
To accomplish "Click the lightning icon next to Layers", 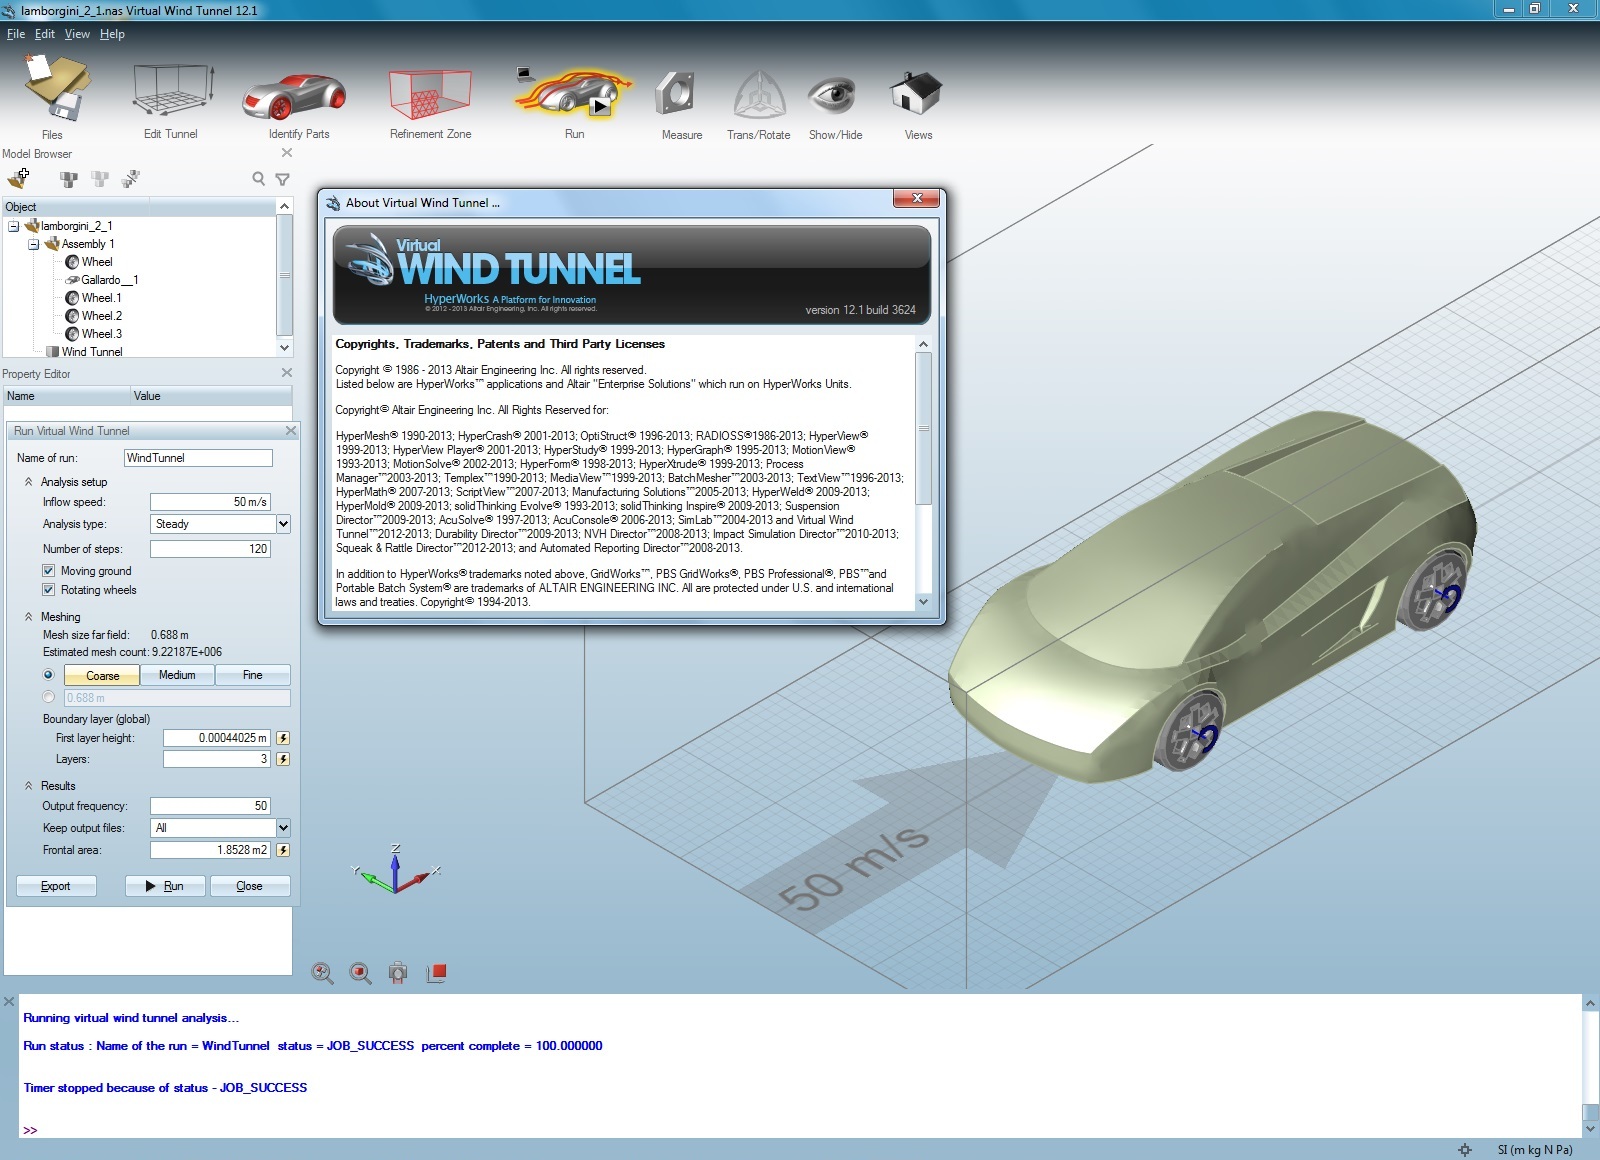I will tap(283, 759).
